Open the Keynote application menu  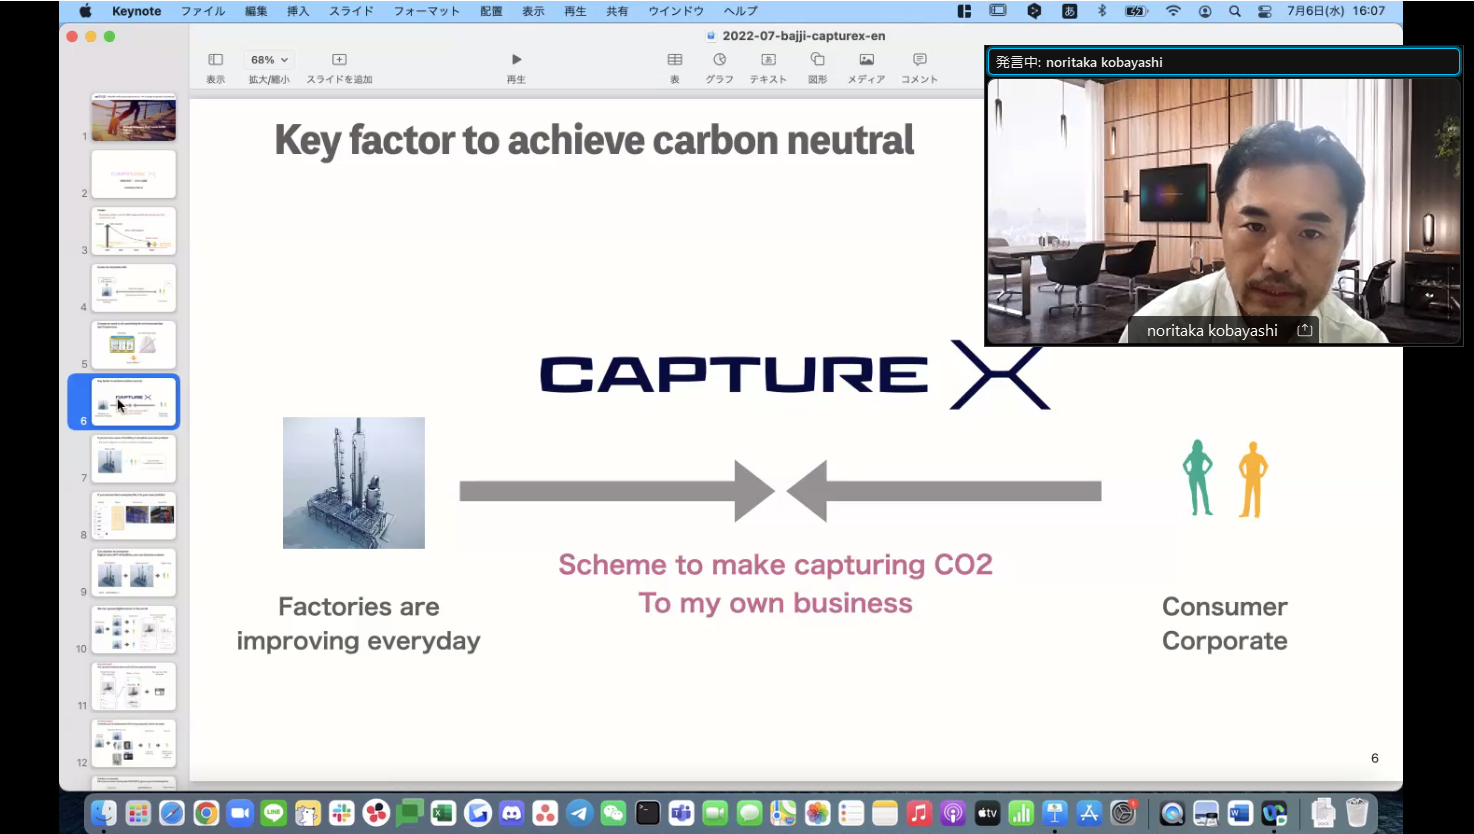point(136,11)
